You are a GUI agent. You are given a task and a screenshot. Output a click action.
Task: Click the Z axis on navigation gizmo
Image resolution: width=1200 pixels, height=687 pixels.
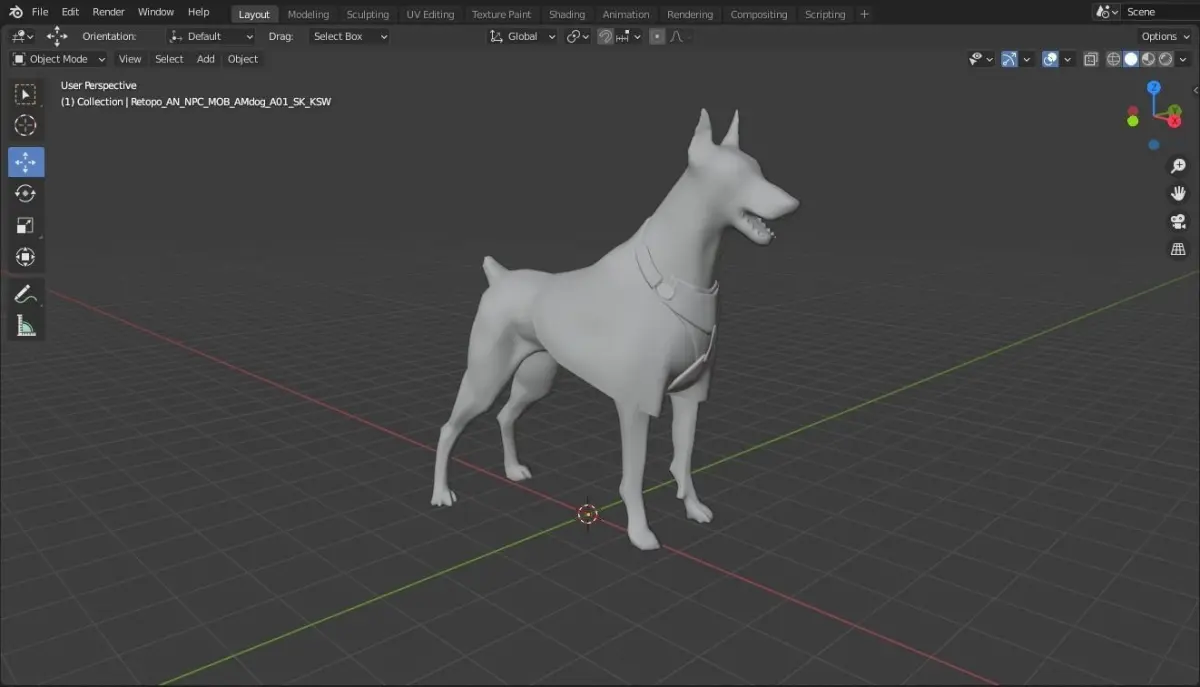[1153, 88]
